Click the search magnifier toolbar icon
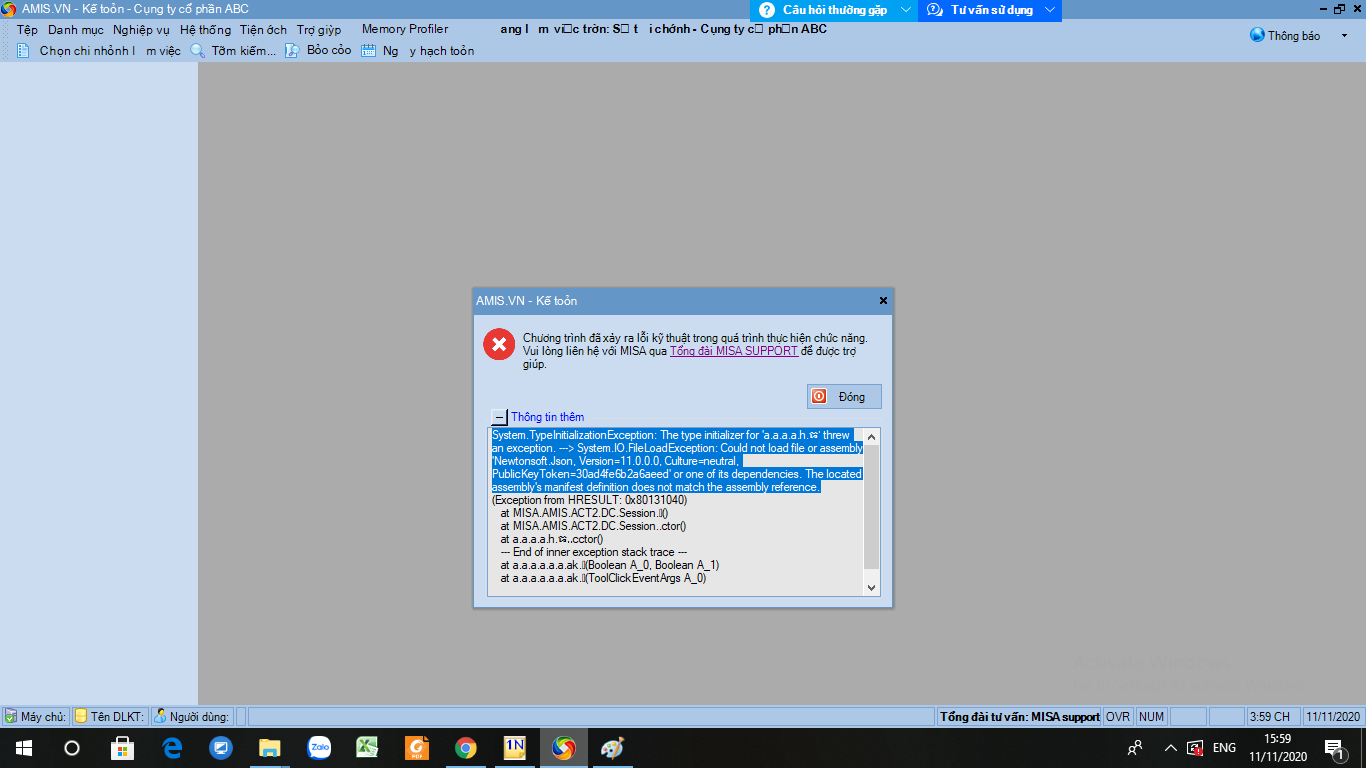1366x768 pixels. pyautogui.click(x=197, y=50)
